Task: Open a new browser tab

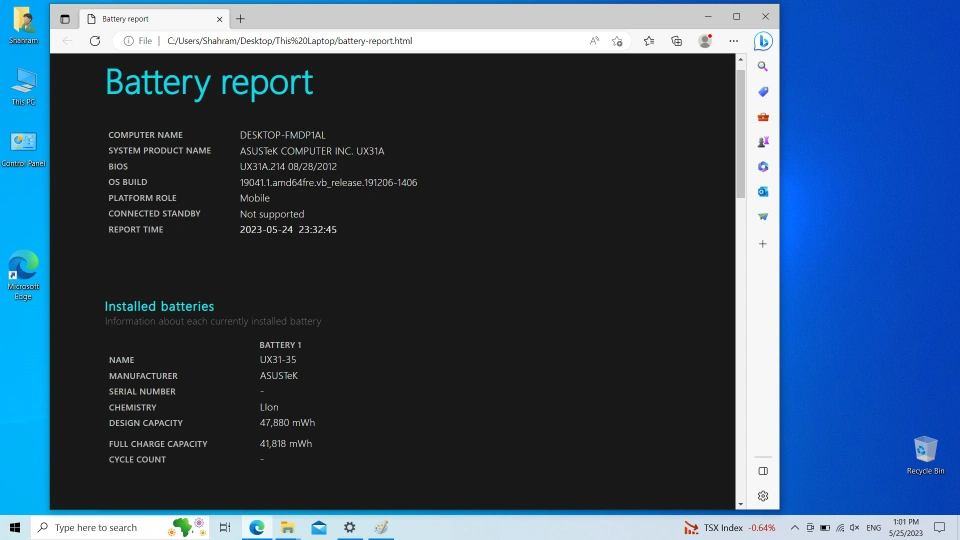Action: [x=240, y=19]
